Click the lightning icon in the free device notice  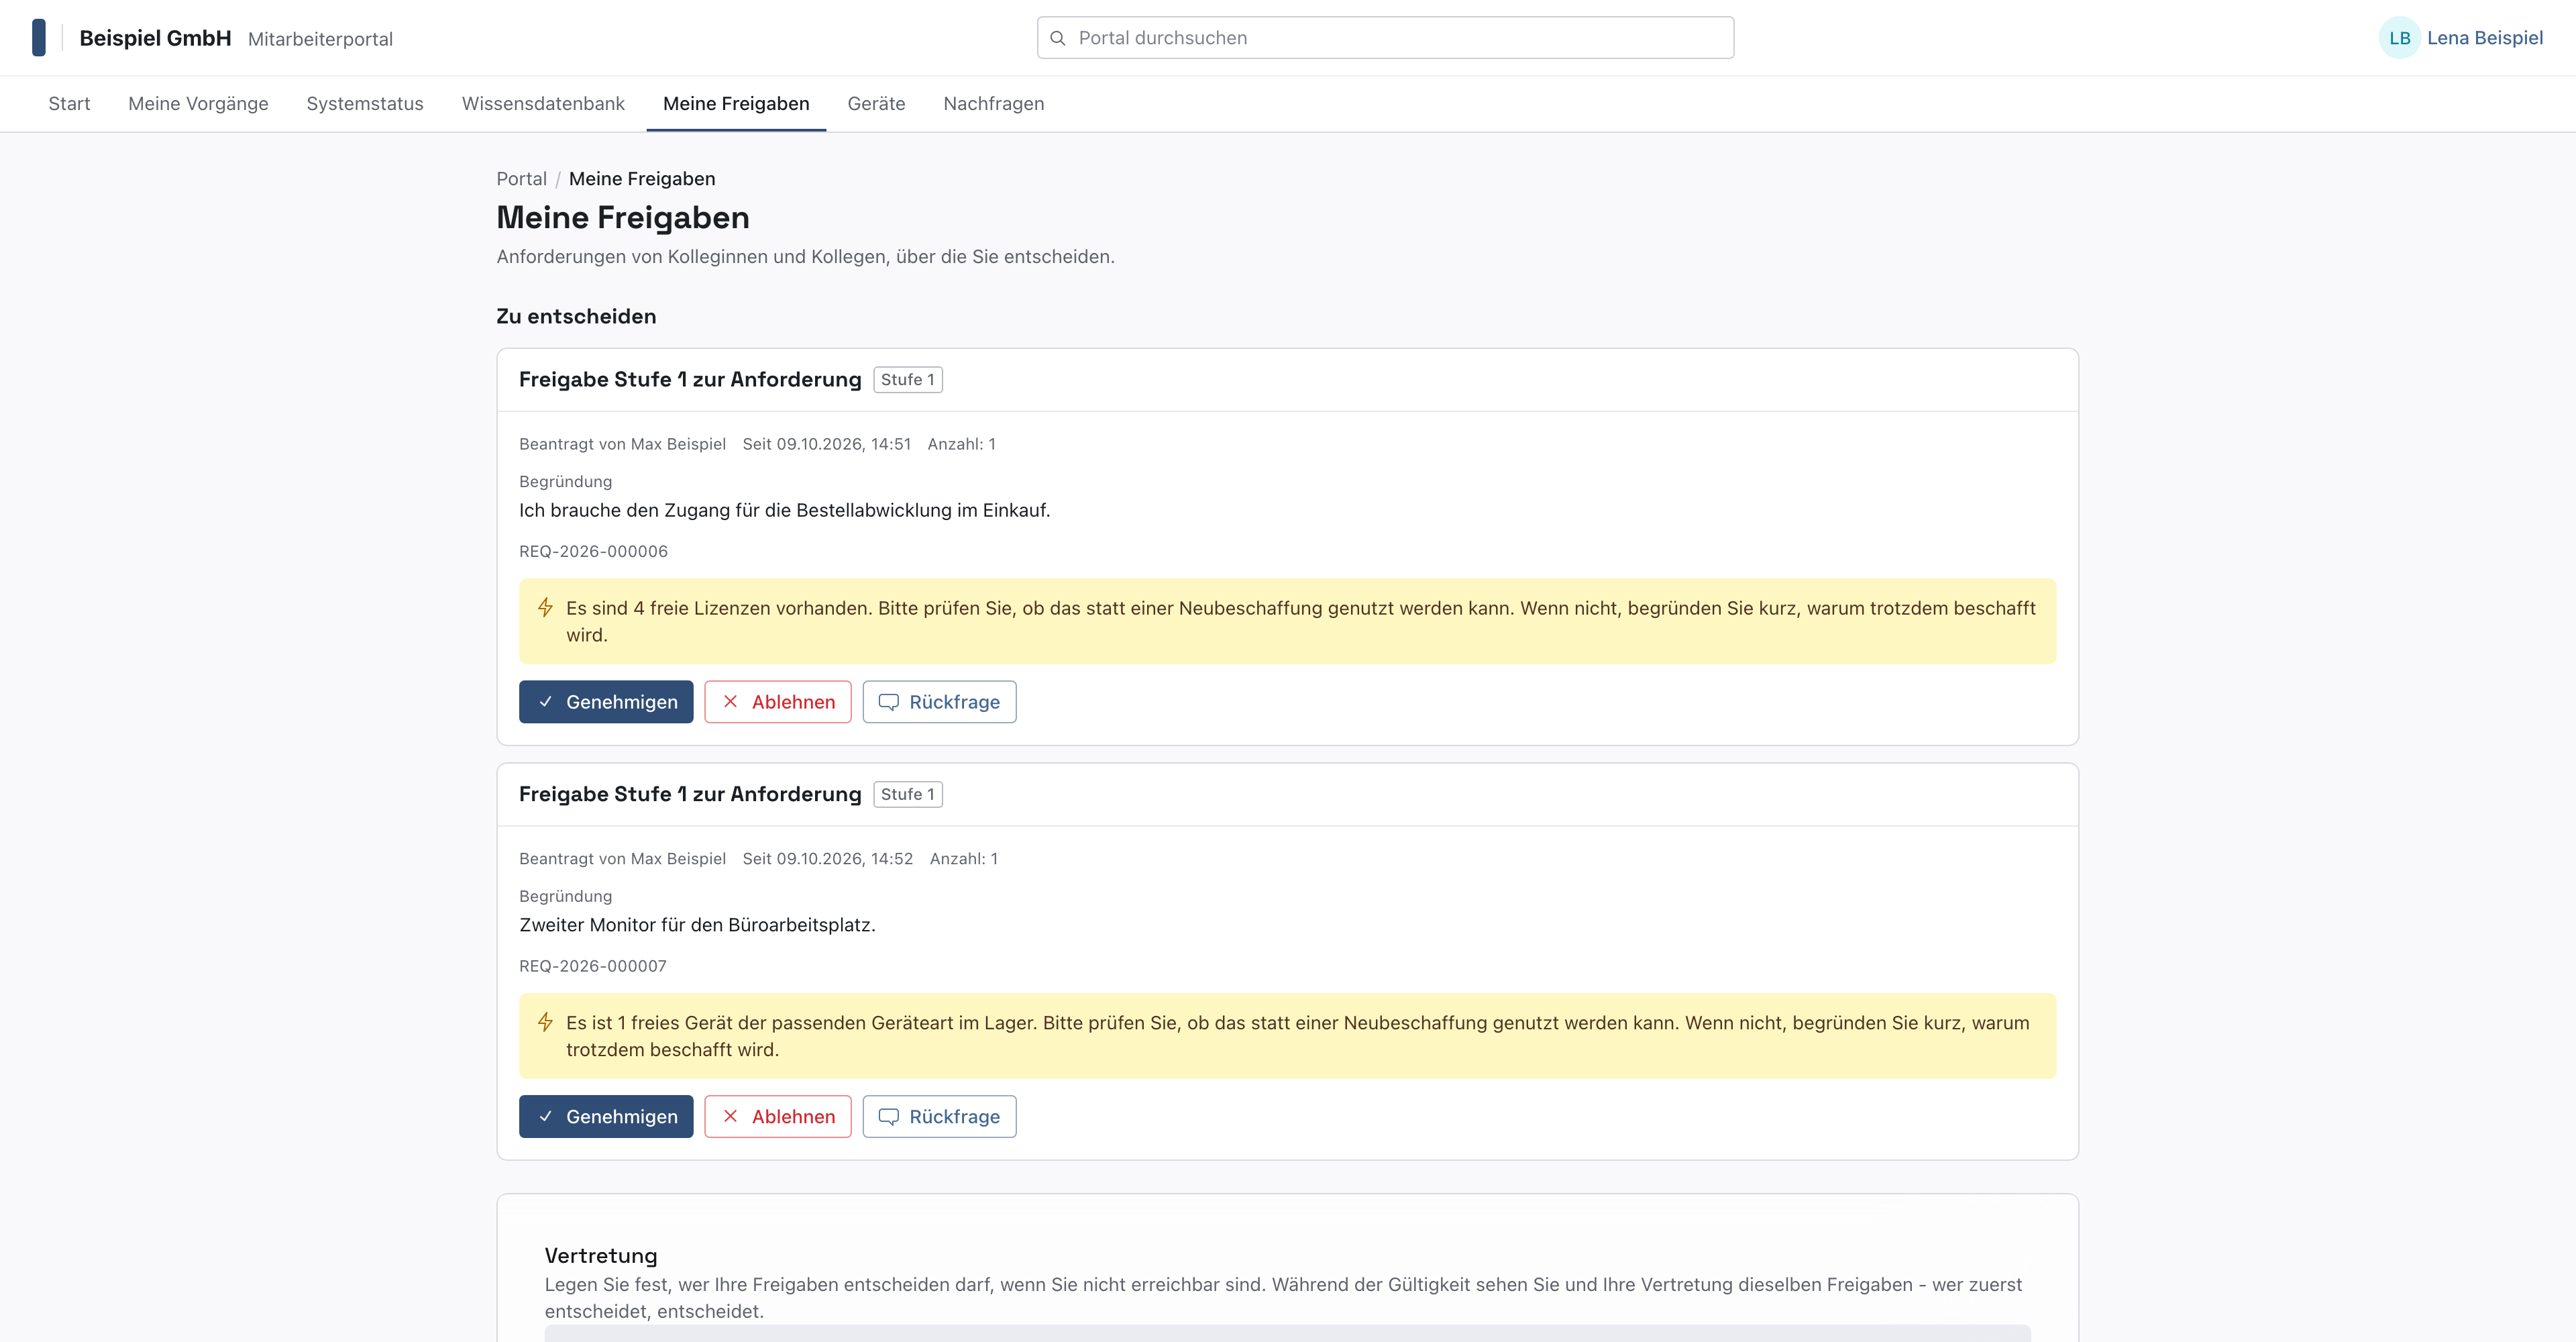click(545, 1023)
